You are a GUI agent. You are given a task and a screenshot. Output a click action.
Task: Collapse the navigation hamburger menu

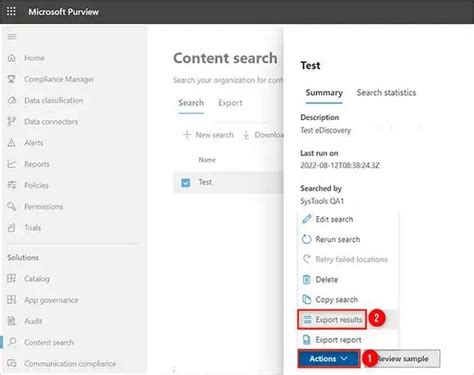[x=12, y=36]
